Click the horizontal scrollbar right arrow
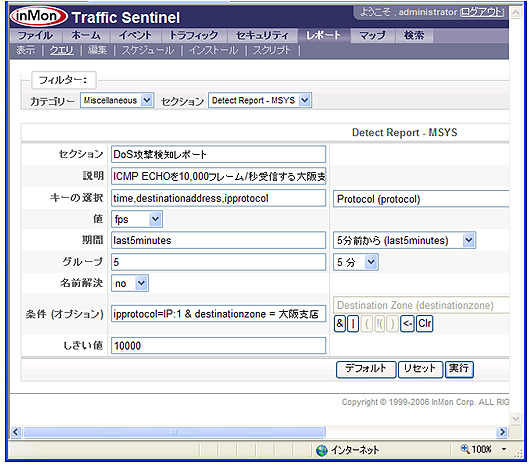Image resolution: width=530 pixels, height=466 pixels. point(502,432)
